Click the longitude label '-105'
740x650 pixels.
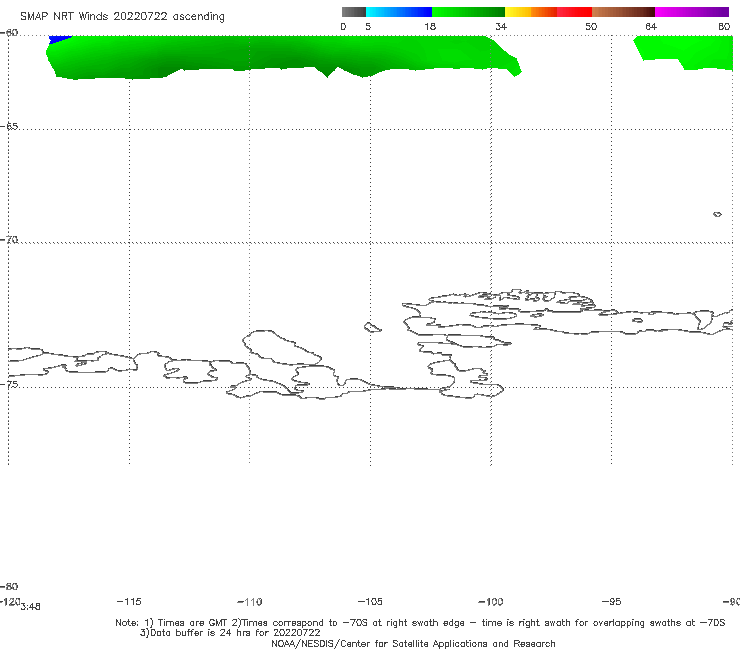pyautogui.click(x=370, y=601)
